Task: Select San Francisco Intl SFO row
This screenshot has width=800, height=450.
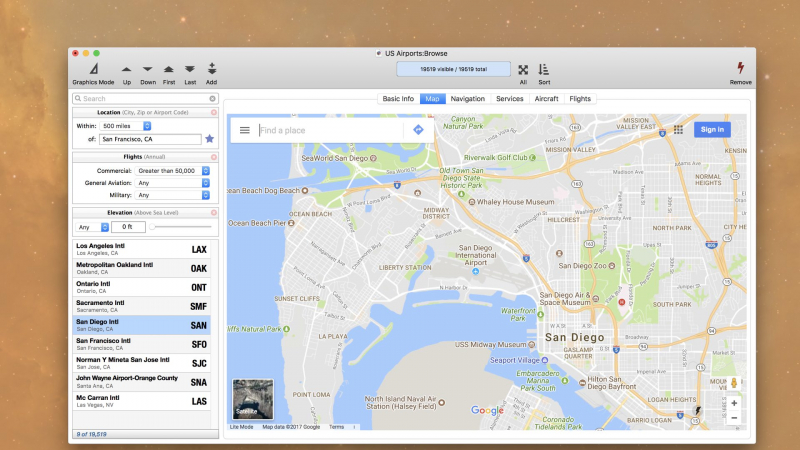Action: [x=142, y=344]
